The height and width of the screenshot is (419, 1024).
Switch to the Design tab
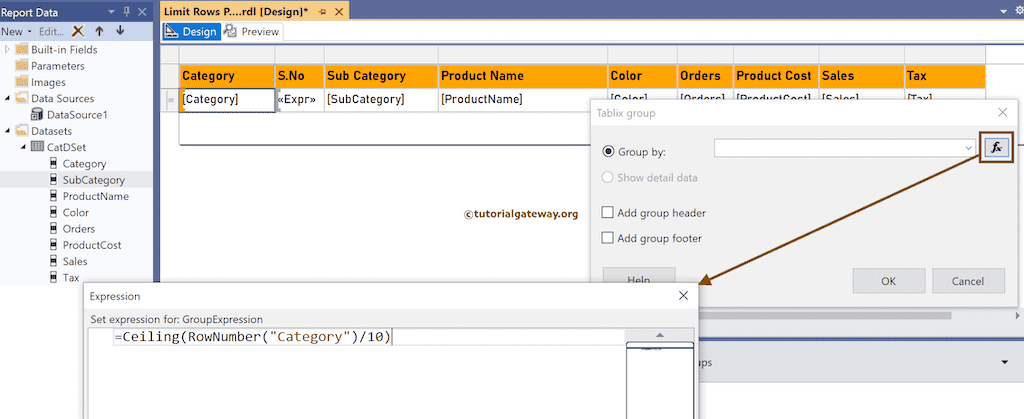(191, 31)
